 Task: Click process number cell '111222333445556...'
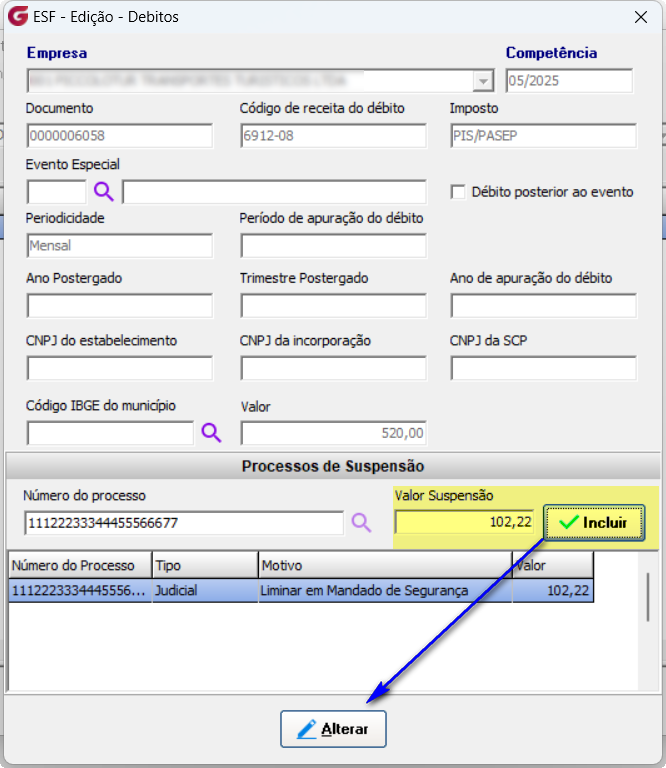[80, 591]
